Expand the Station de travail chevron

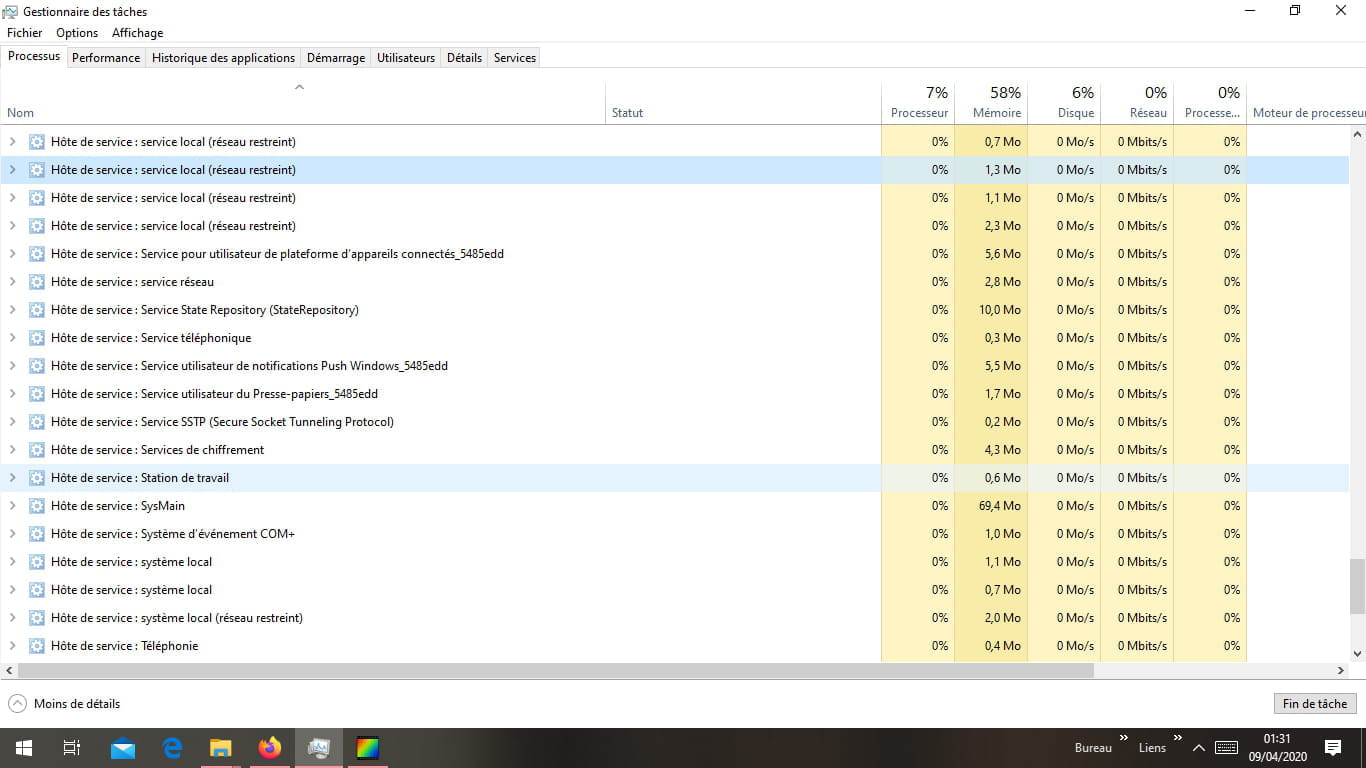click(x=12, y=478)
